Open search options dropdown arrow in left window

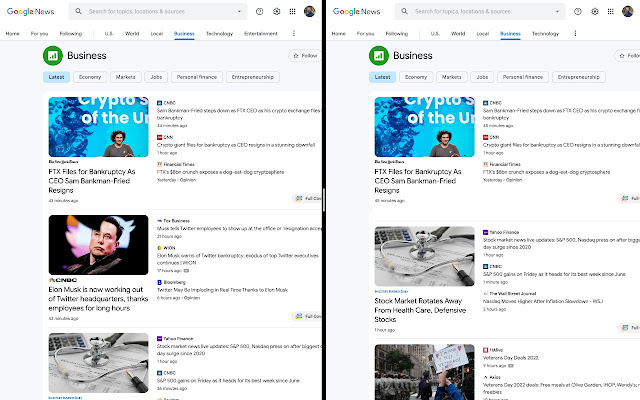click(239, 11)
